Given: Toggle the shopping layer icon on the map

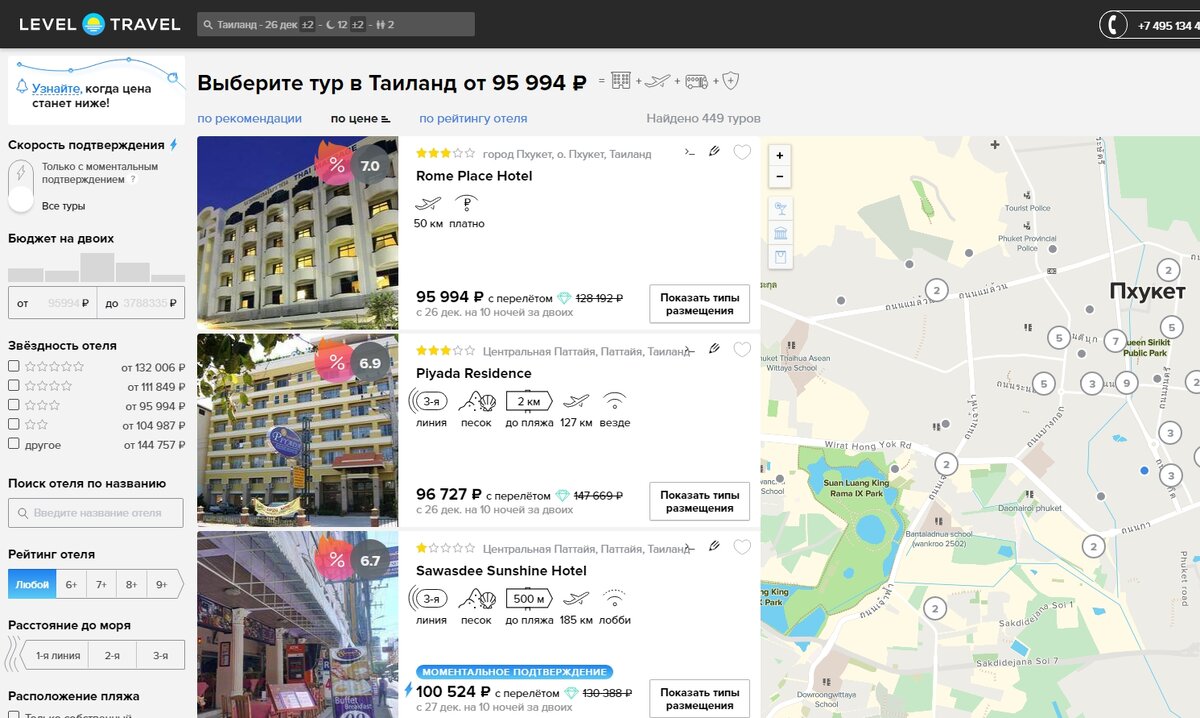Looking at the screenshot, I should [x=780, y=257].
